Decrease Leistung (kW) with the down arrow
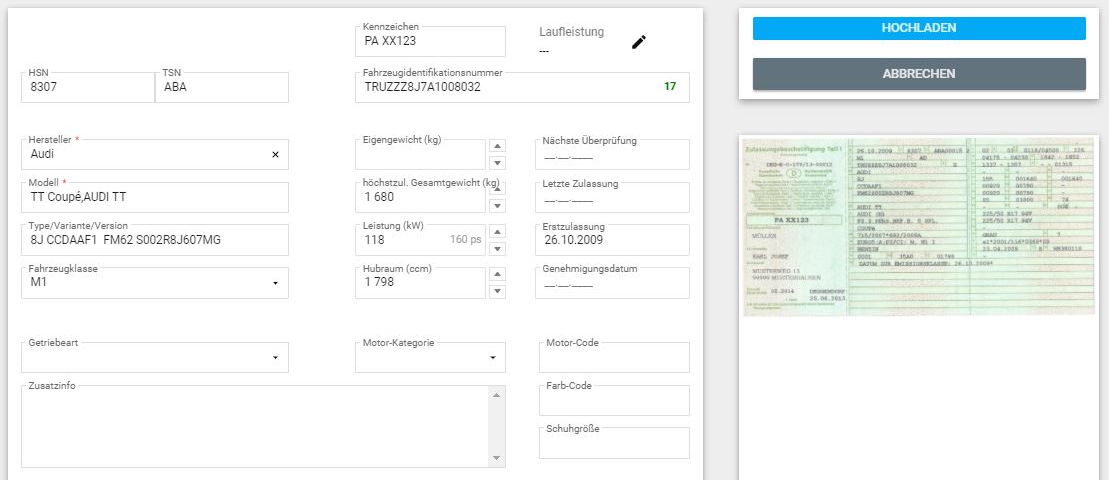1109x480 pixels. coord(498,249)
